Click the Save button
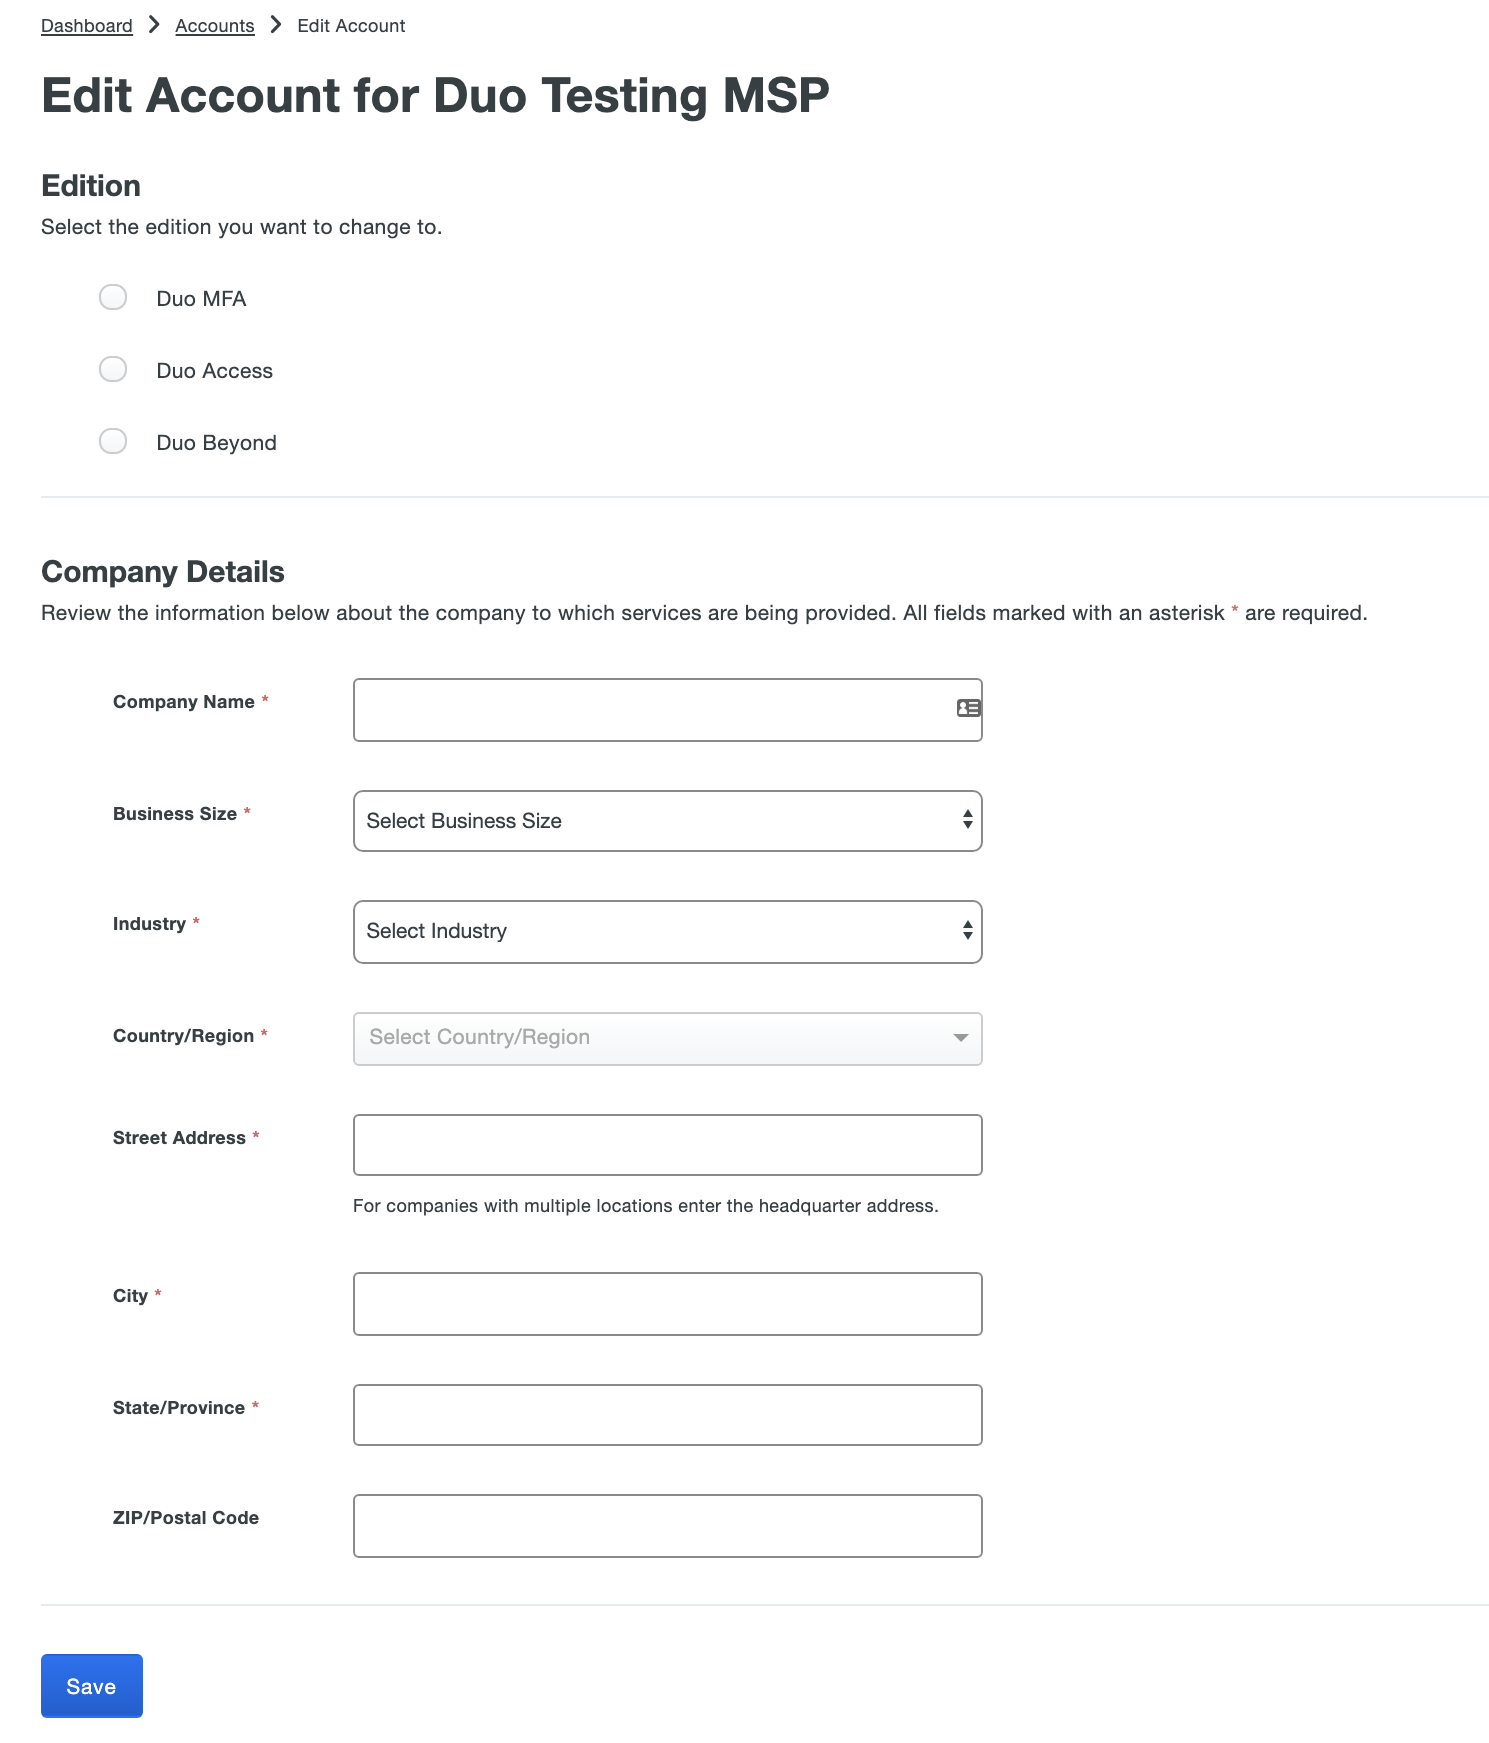Screen dimensions: 1489x1743 pos(91,1685)
